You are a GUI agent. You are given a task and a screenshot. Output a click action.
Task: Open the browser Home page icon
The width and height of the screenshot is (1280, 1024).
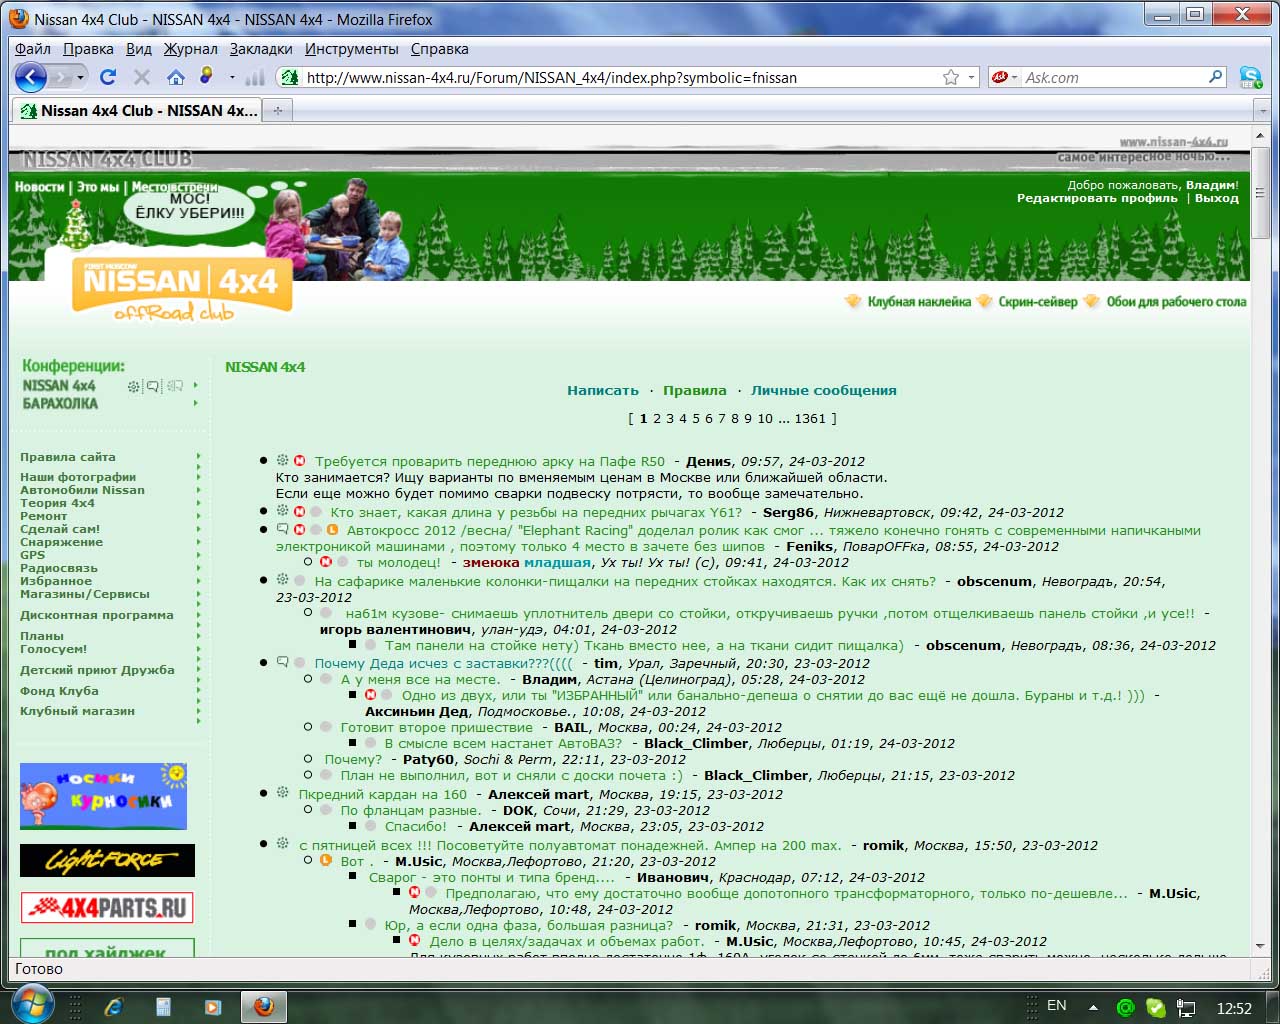[176, 77]
